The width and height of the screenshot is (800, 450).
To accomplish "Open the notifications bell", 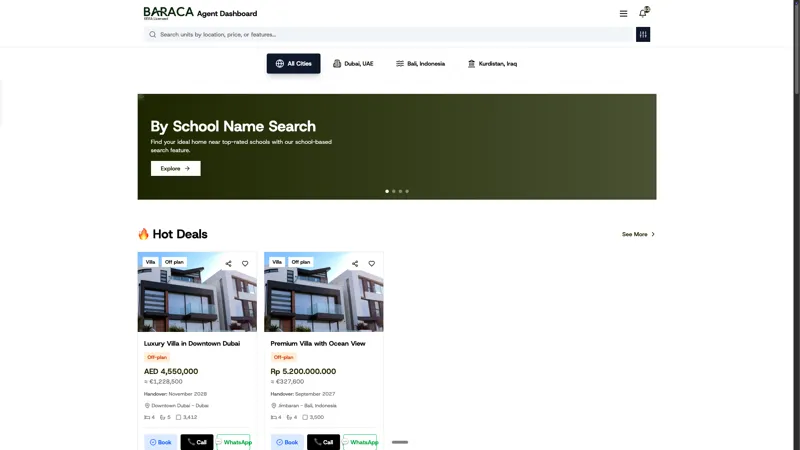I will click(643, 13).
